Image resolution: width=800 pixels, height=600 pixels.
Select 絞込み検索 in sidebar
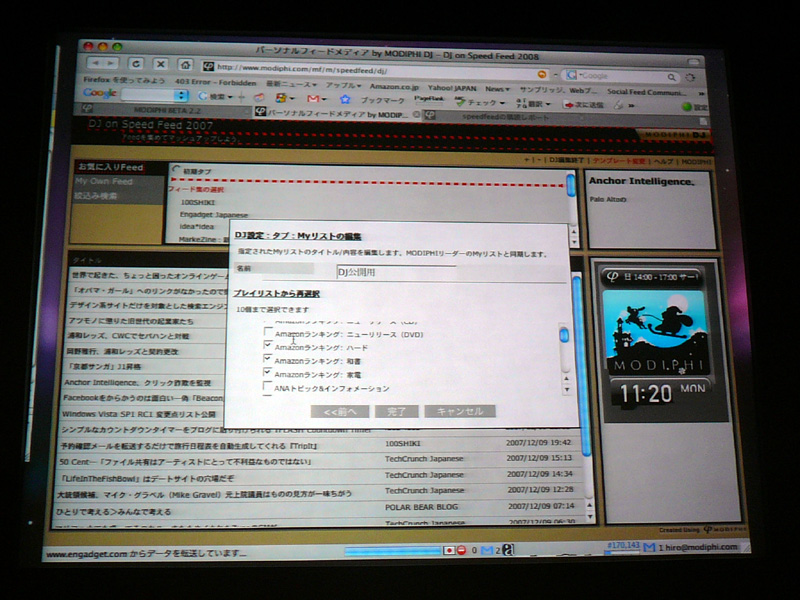95,196
